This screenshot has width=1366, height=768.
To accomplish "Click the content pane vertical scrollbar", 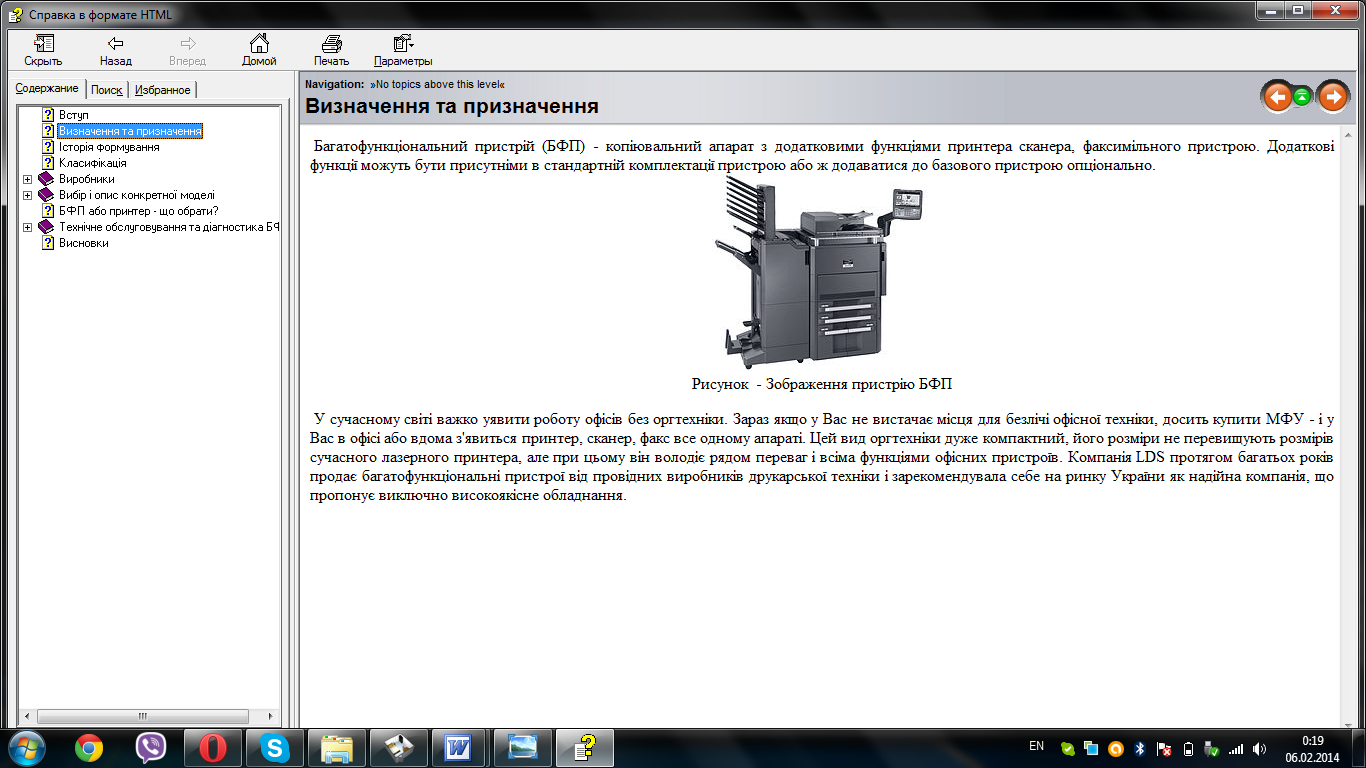I will (1347, 427).
